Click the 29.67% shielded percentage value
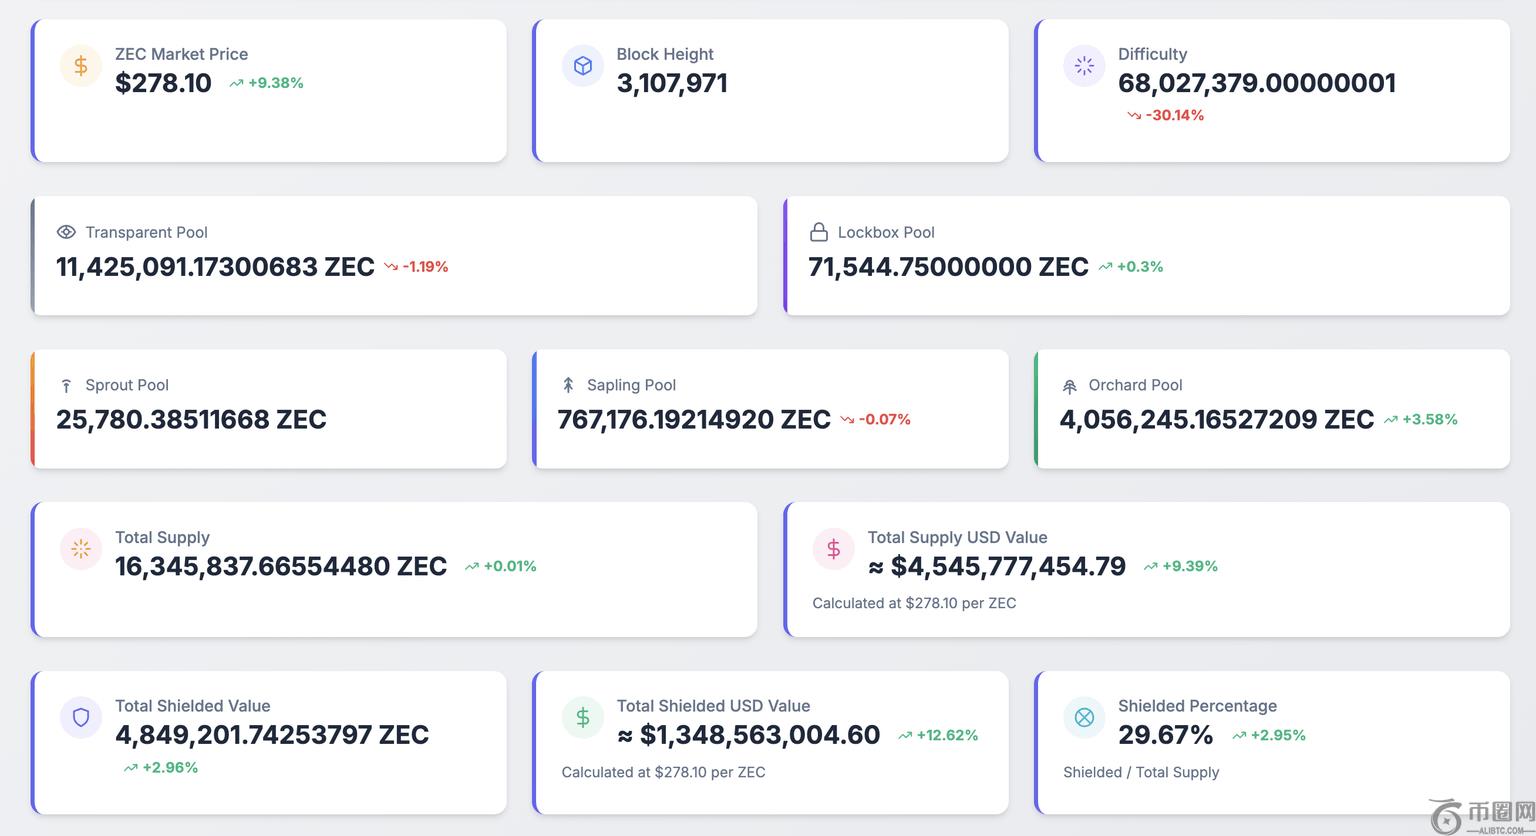This screenshot has height=836, width=1536. coord(1165,735)
